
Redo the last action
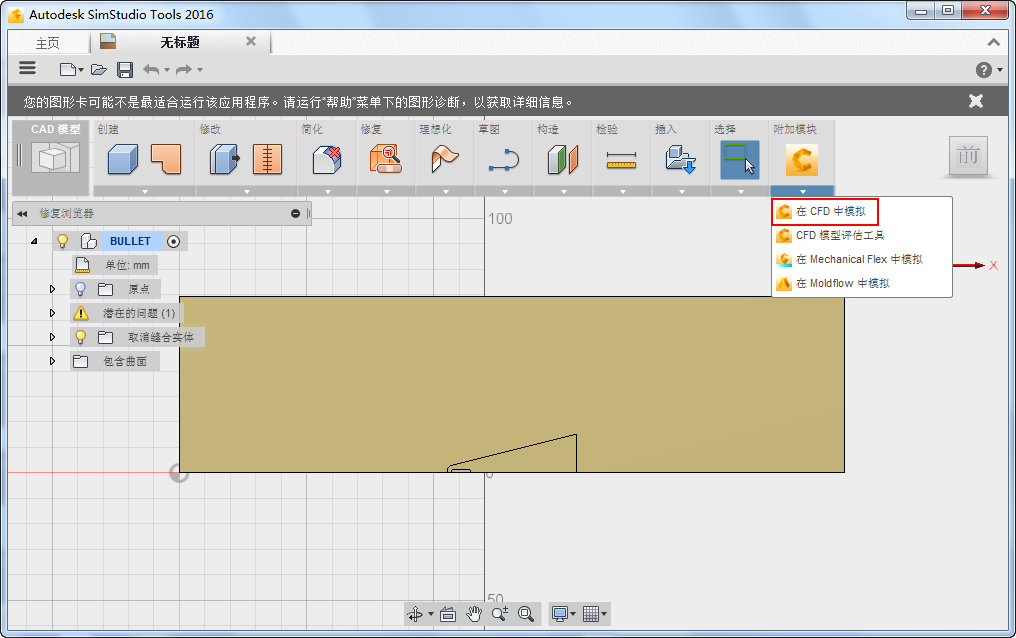tap(184, 69)
